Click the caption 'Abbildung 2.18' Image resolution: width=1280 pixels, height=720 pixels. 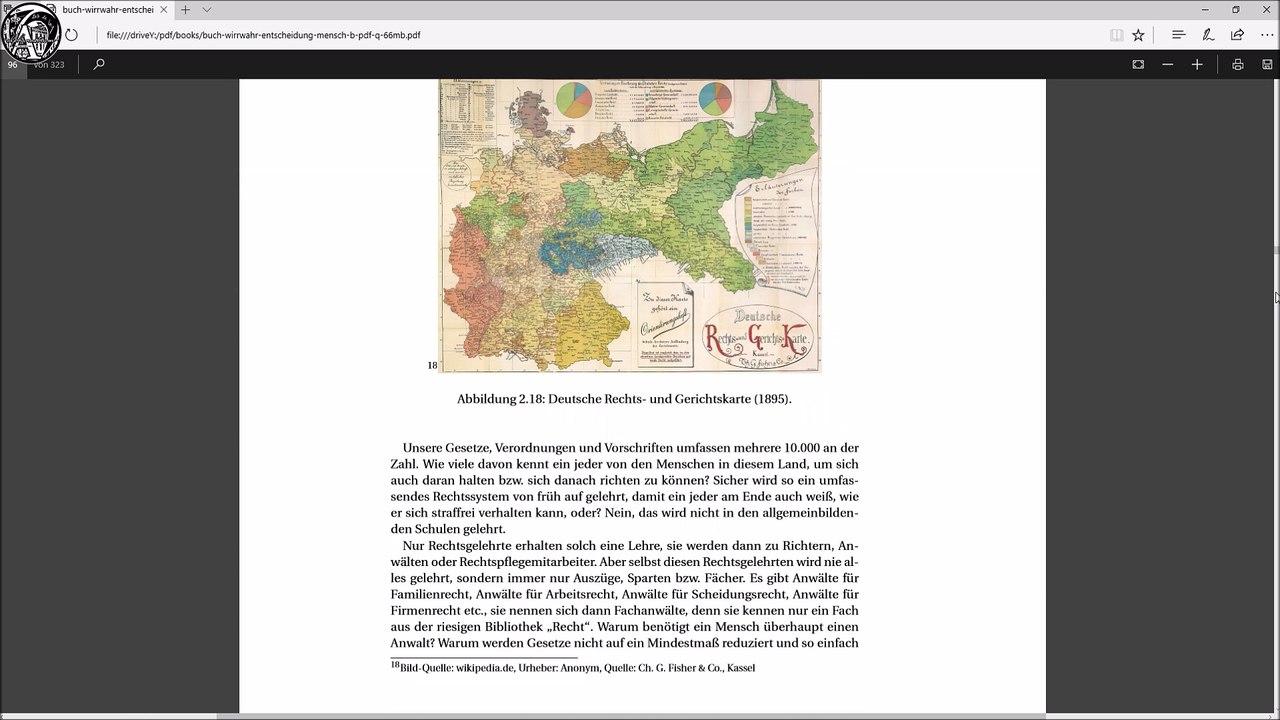(501, 399)
